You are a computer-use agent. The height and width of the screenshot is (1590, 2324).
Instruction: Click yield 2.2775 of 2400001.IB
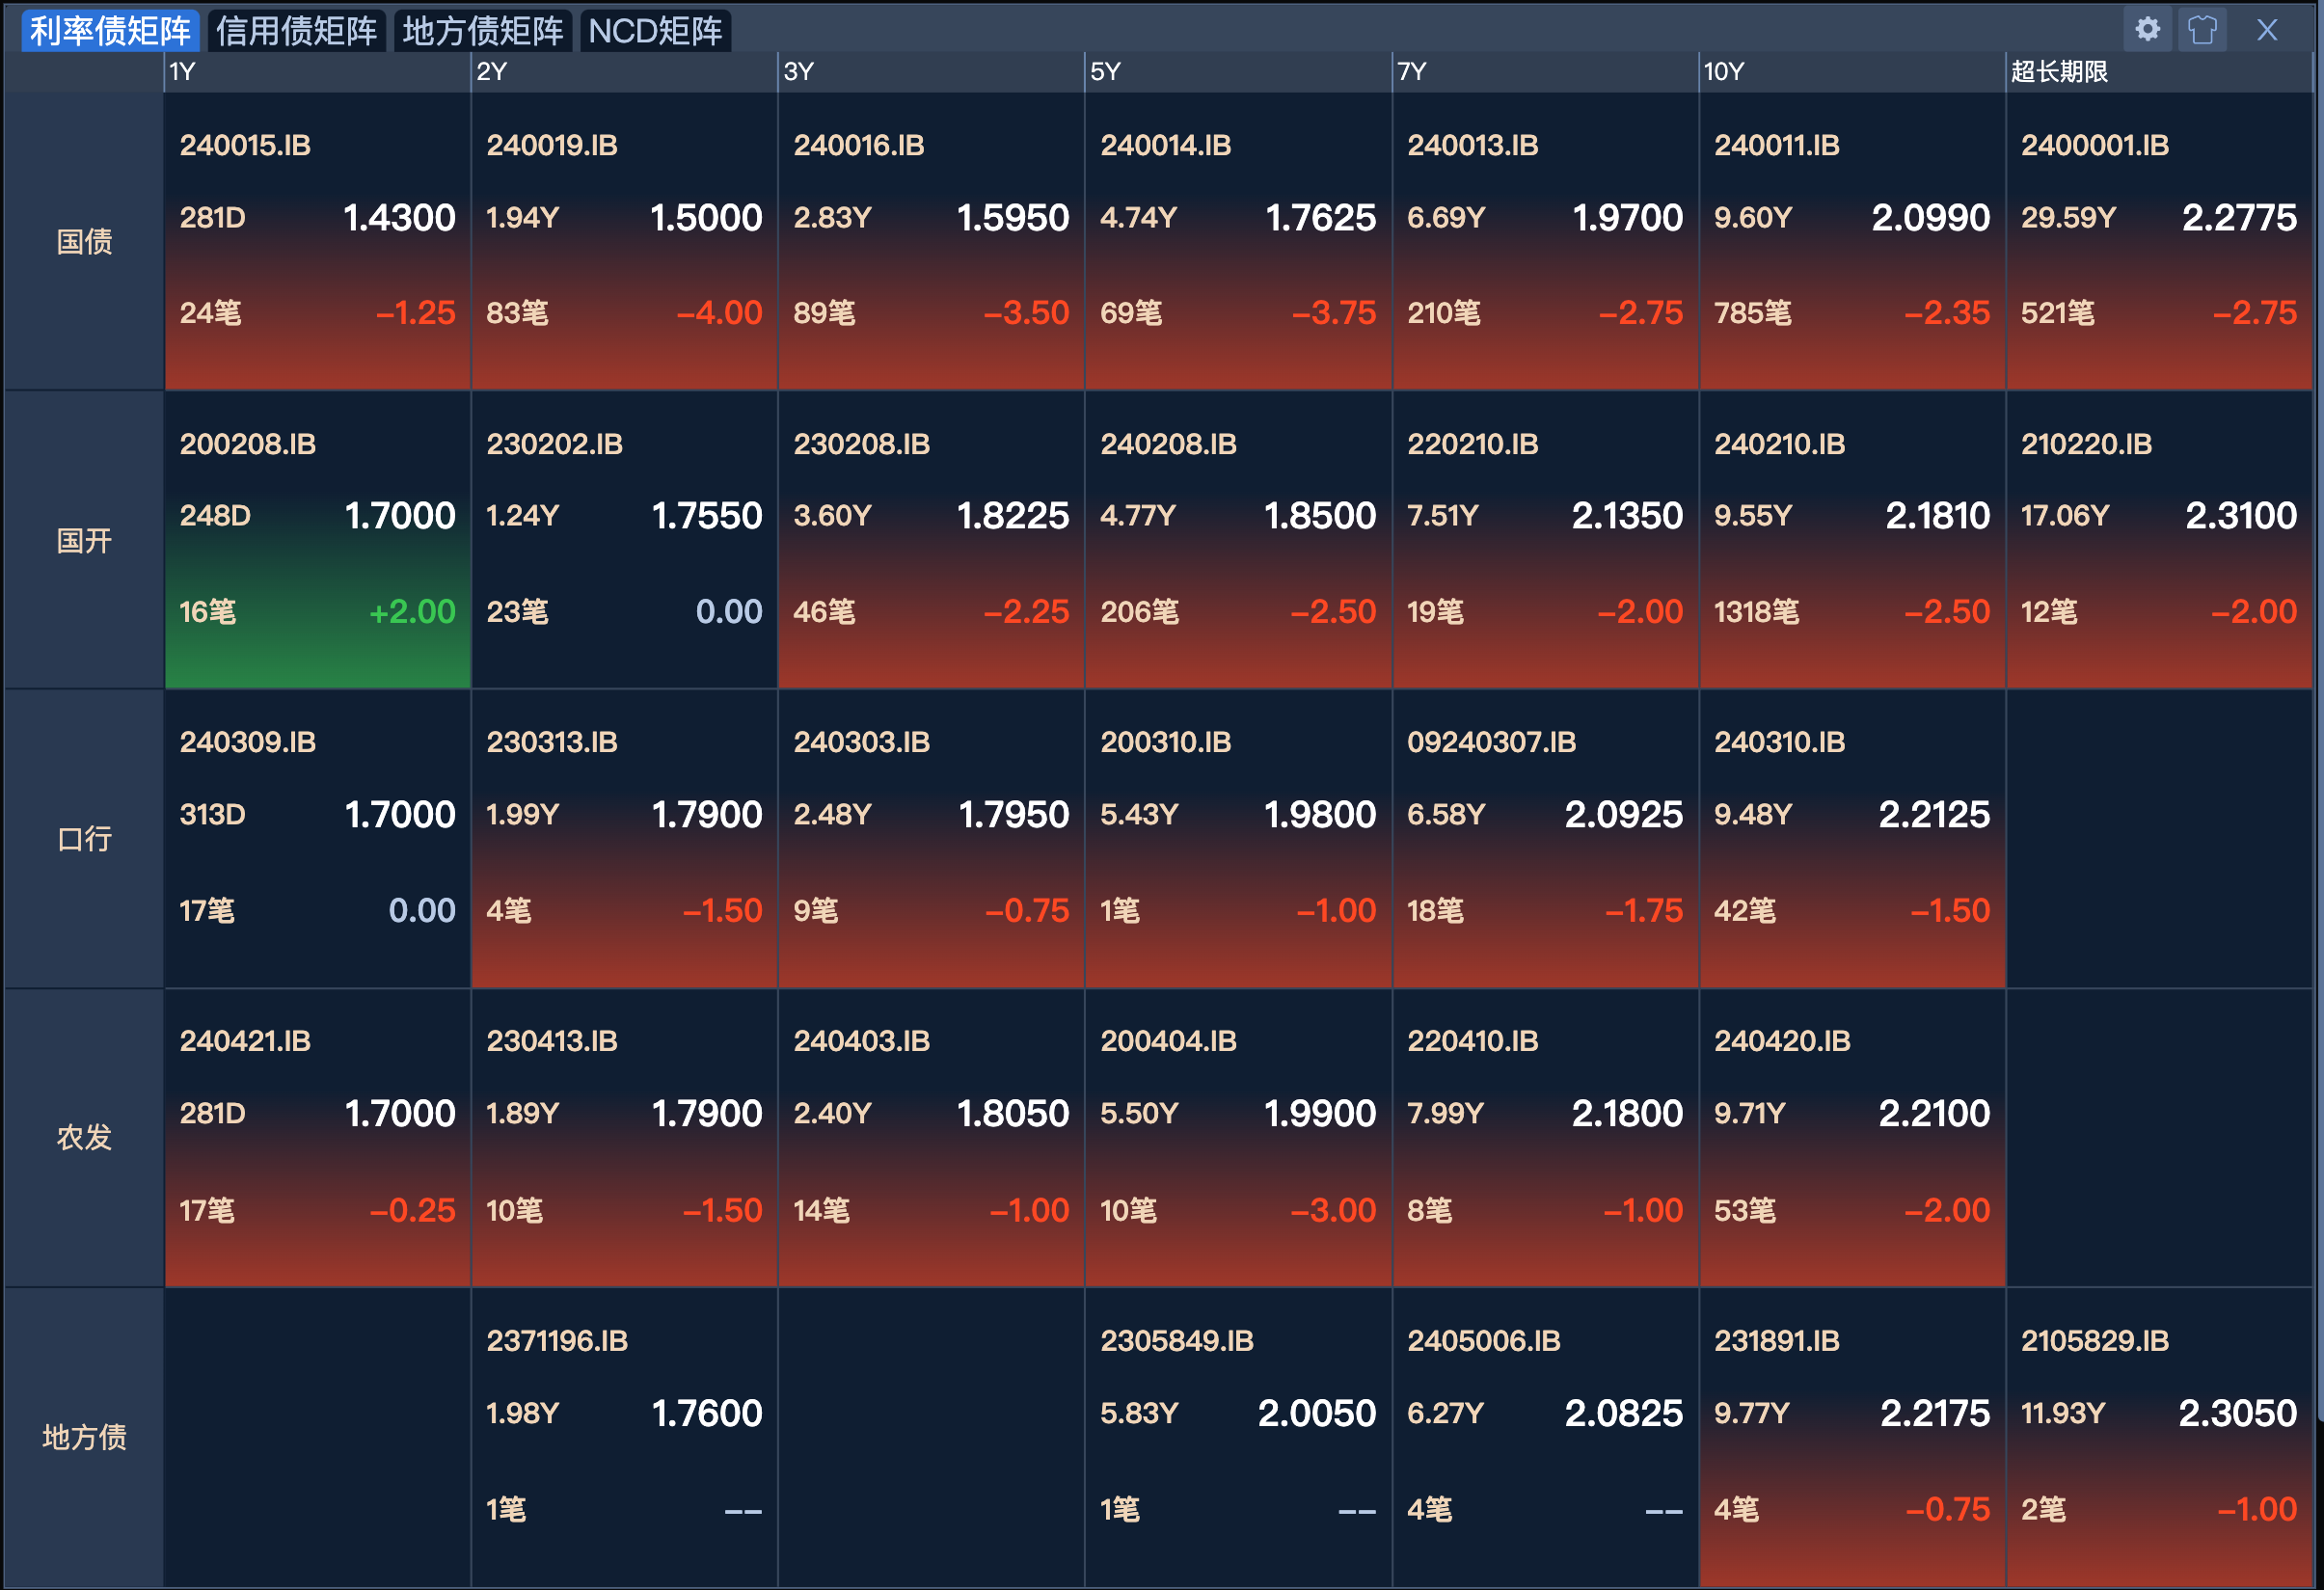2238,218
